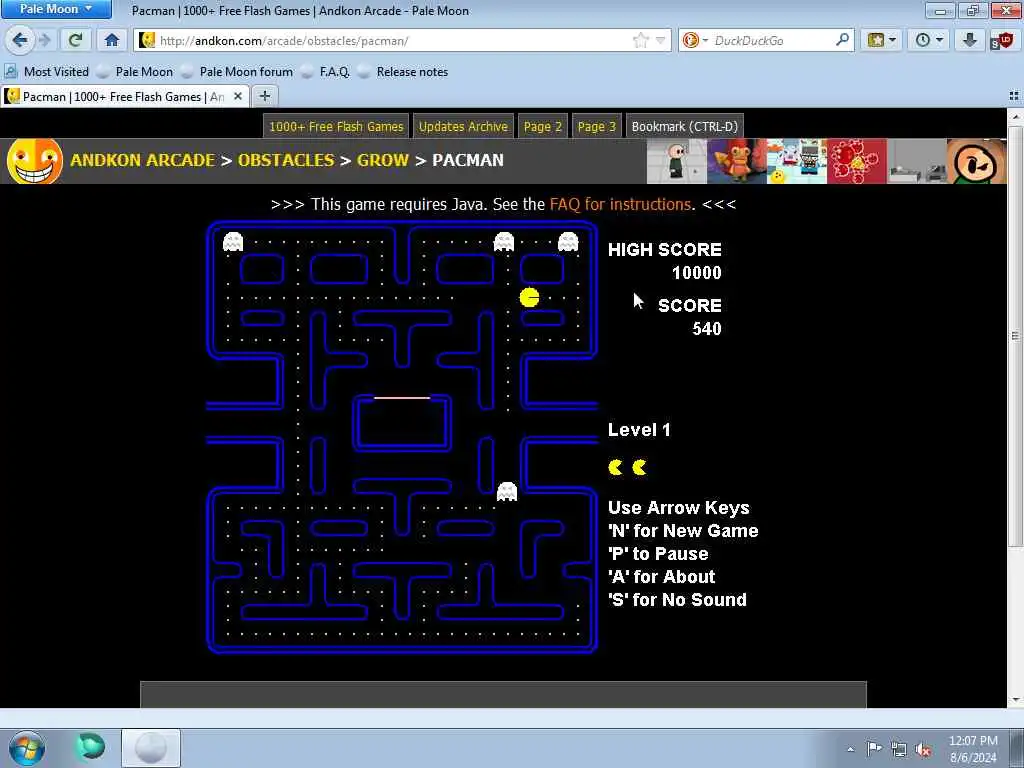The image size is (1024, 768).
Task: Open the orange monster game thumbnail
Action: (x=737, y=161)
